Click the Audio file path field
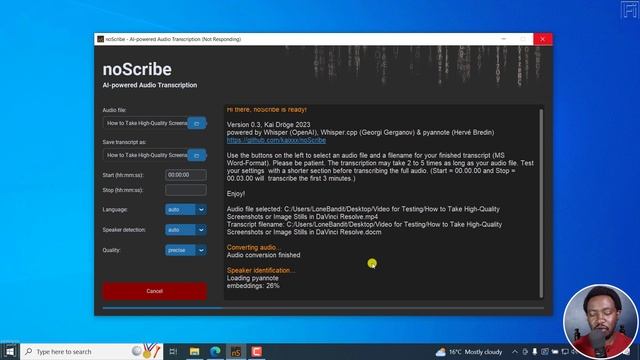Screen dimensions: 640x360 [145, 123]
